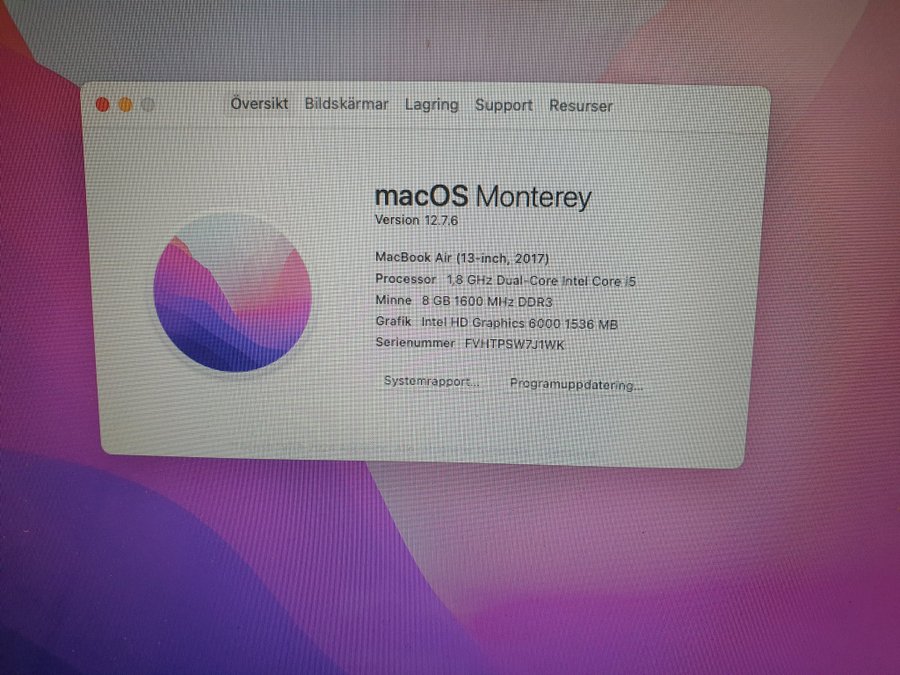The image size is (900, 675).
Task: Click the Processor 1,8 GHz specification line
Action: point(505,280)
